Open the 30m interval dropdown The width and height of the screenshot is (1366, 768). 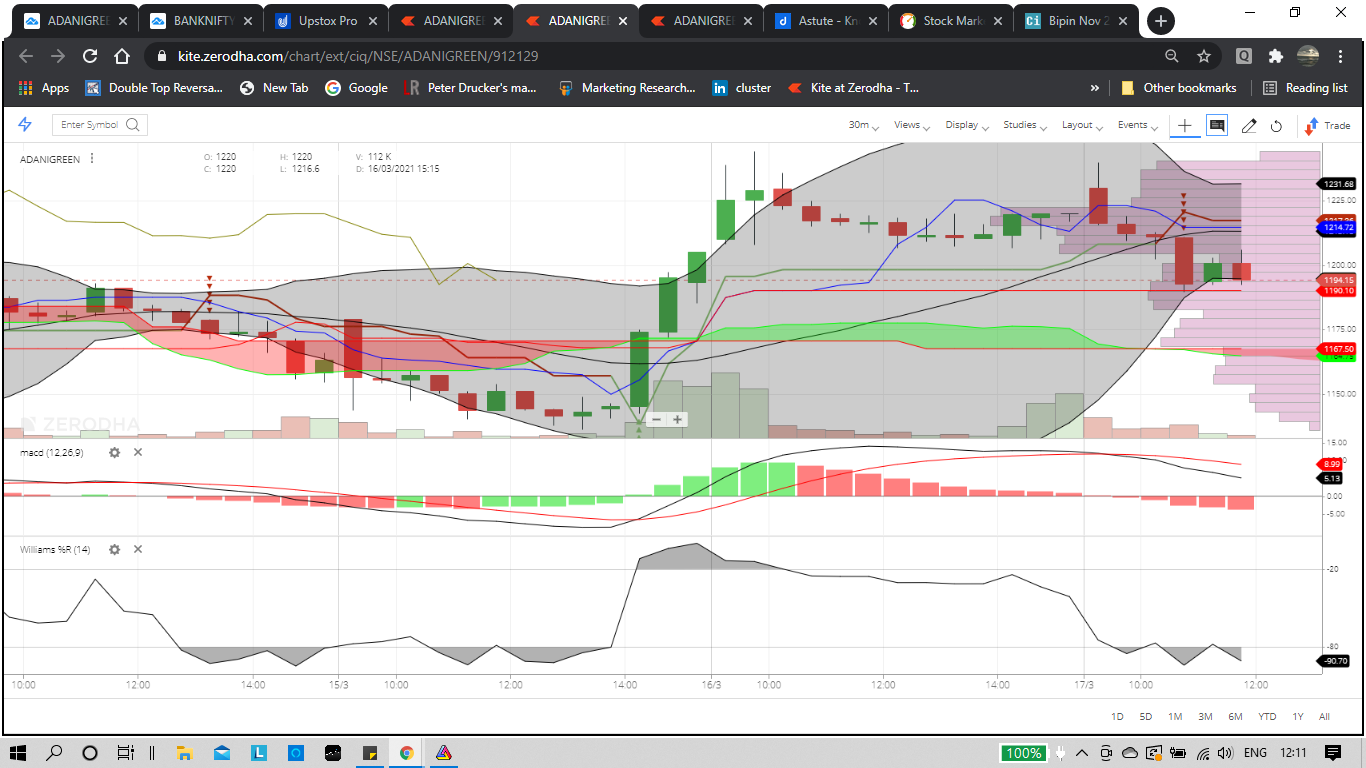pyautogui.click(x=863, y=125)
